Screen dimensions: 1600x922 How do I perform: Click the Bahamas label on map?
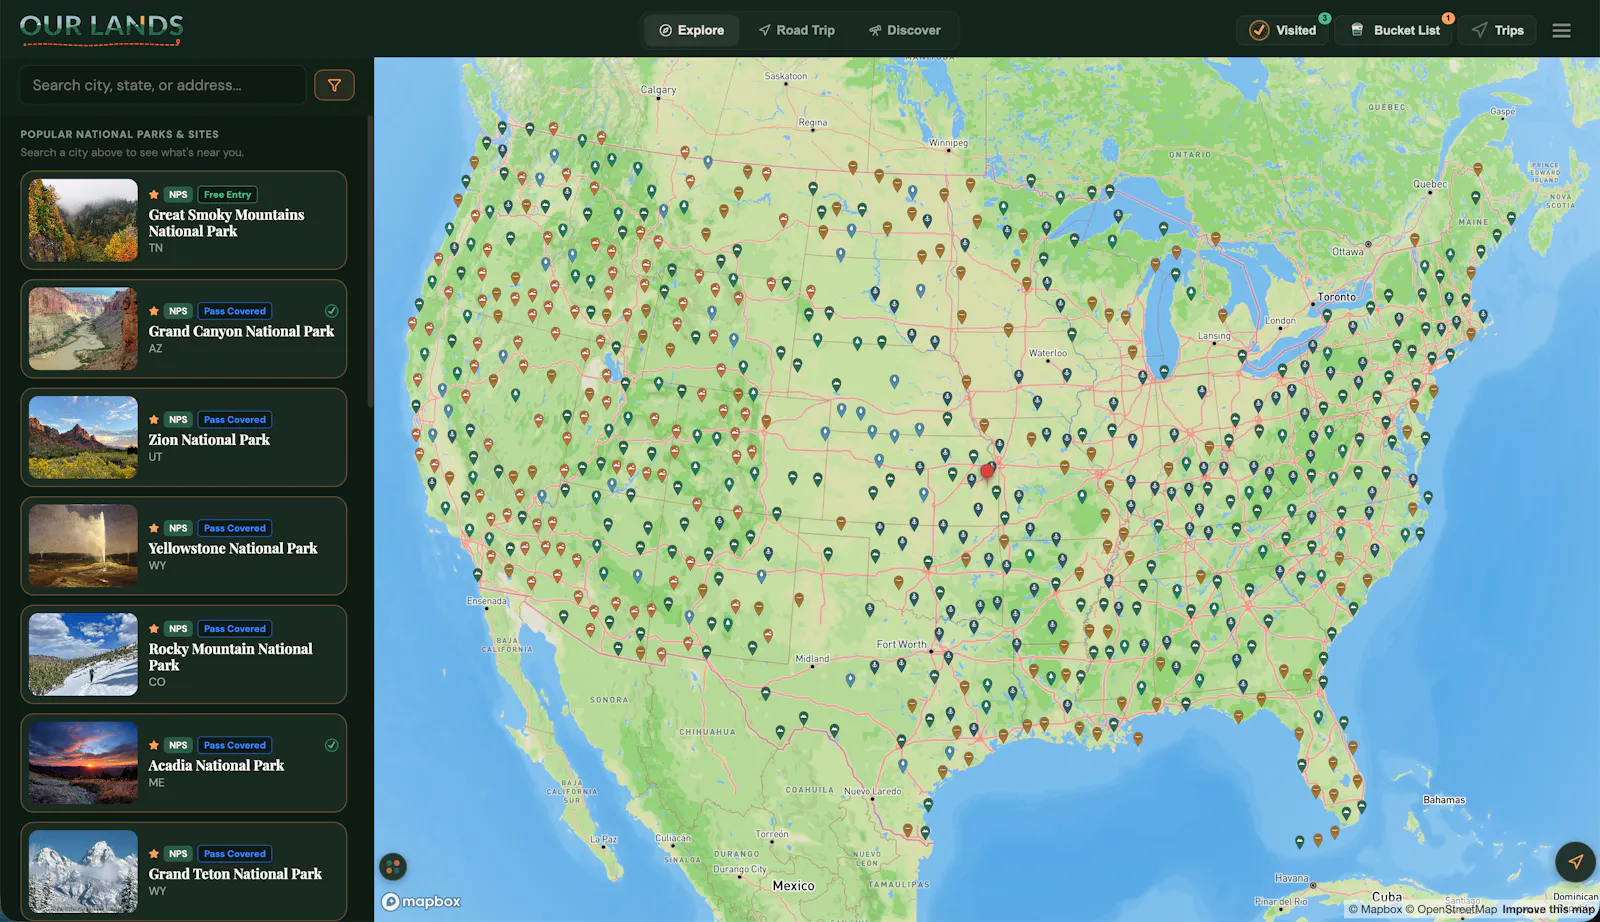(1444, 800)
